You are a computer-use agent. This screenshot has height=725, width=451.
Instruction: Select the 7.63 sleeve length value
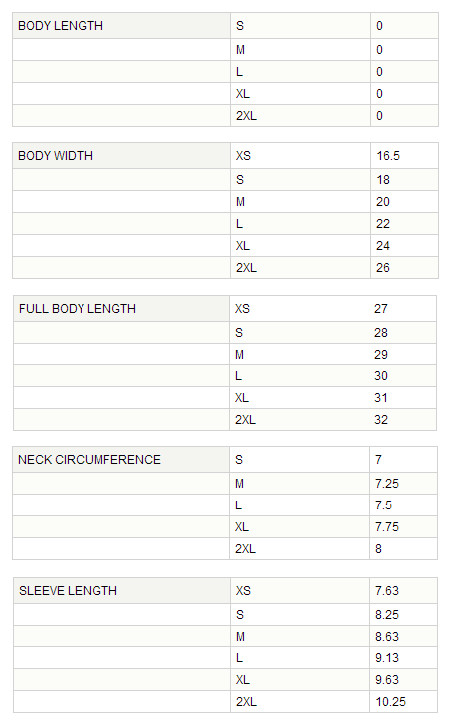pyautogui.click(x=387, y=590)
